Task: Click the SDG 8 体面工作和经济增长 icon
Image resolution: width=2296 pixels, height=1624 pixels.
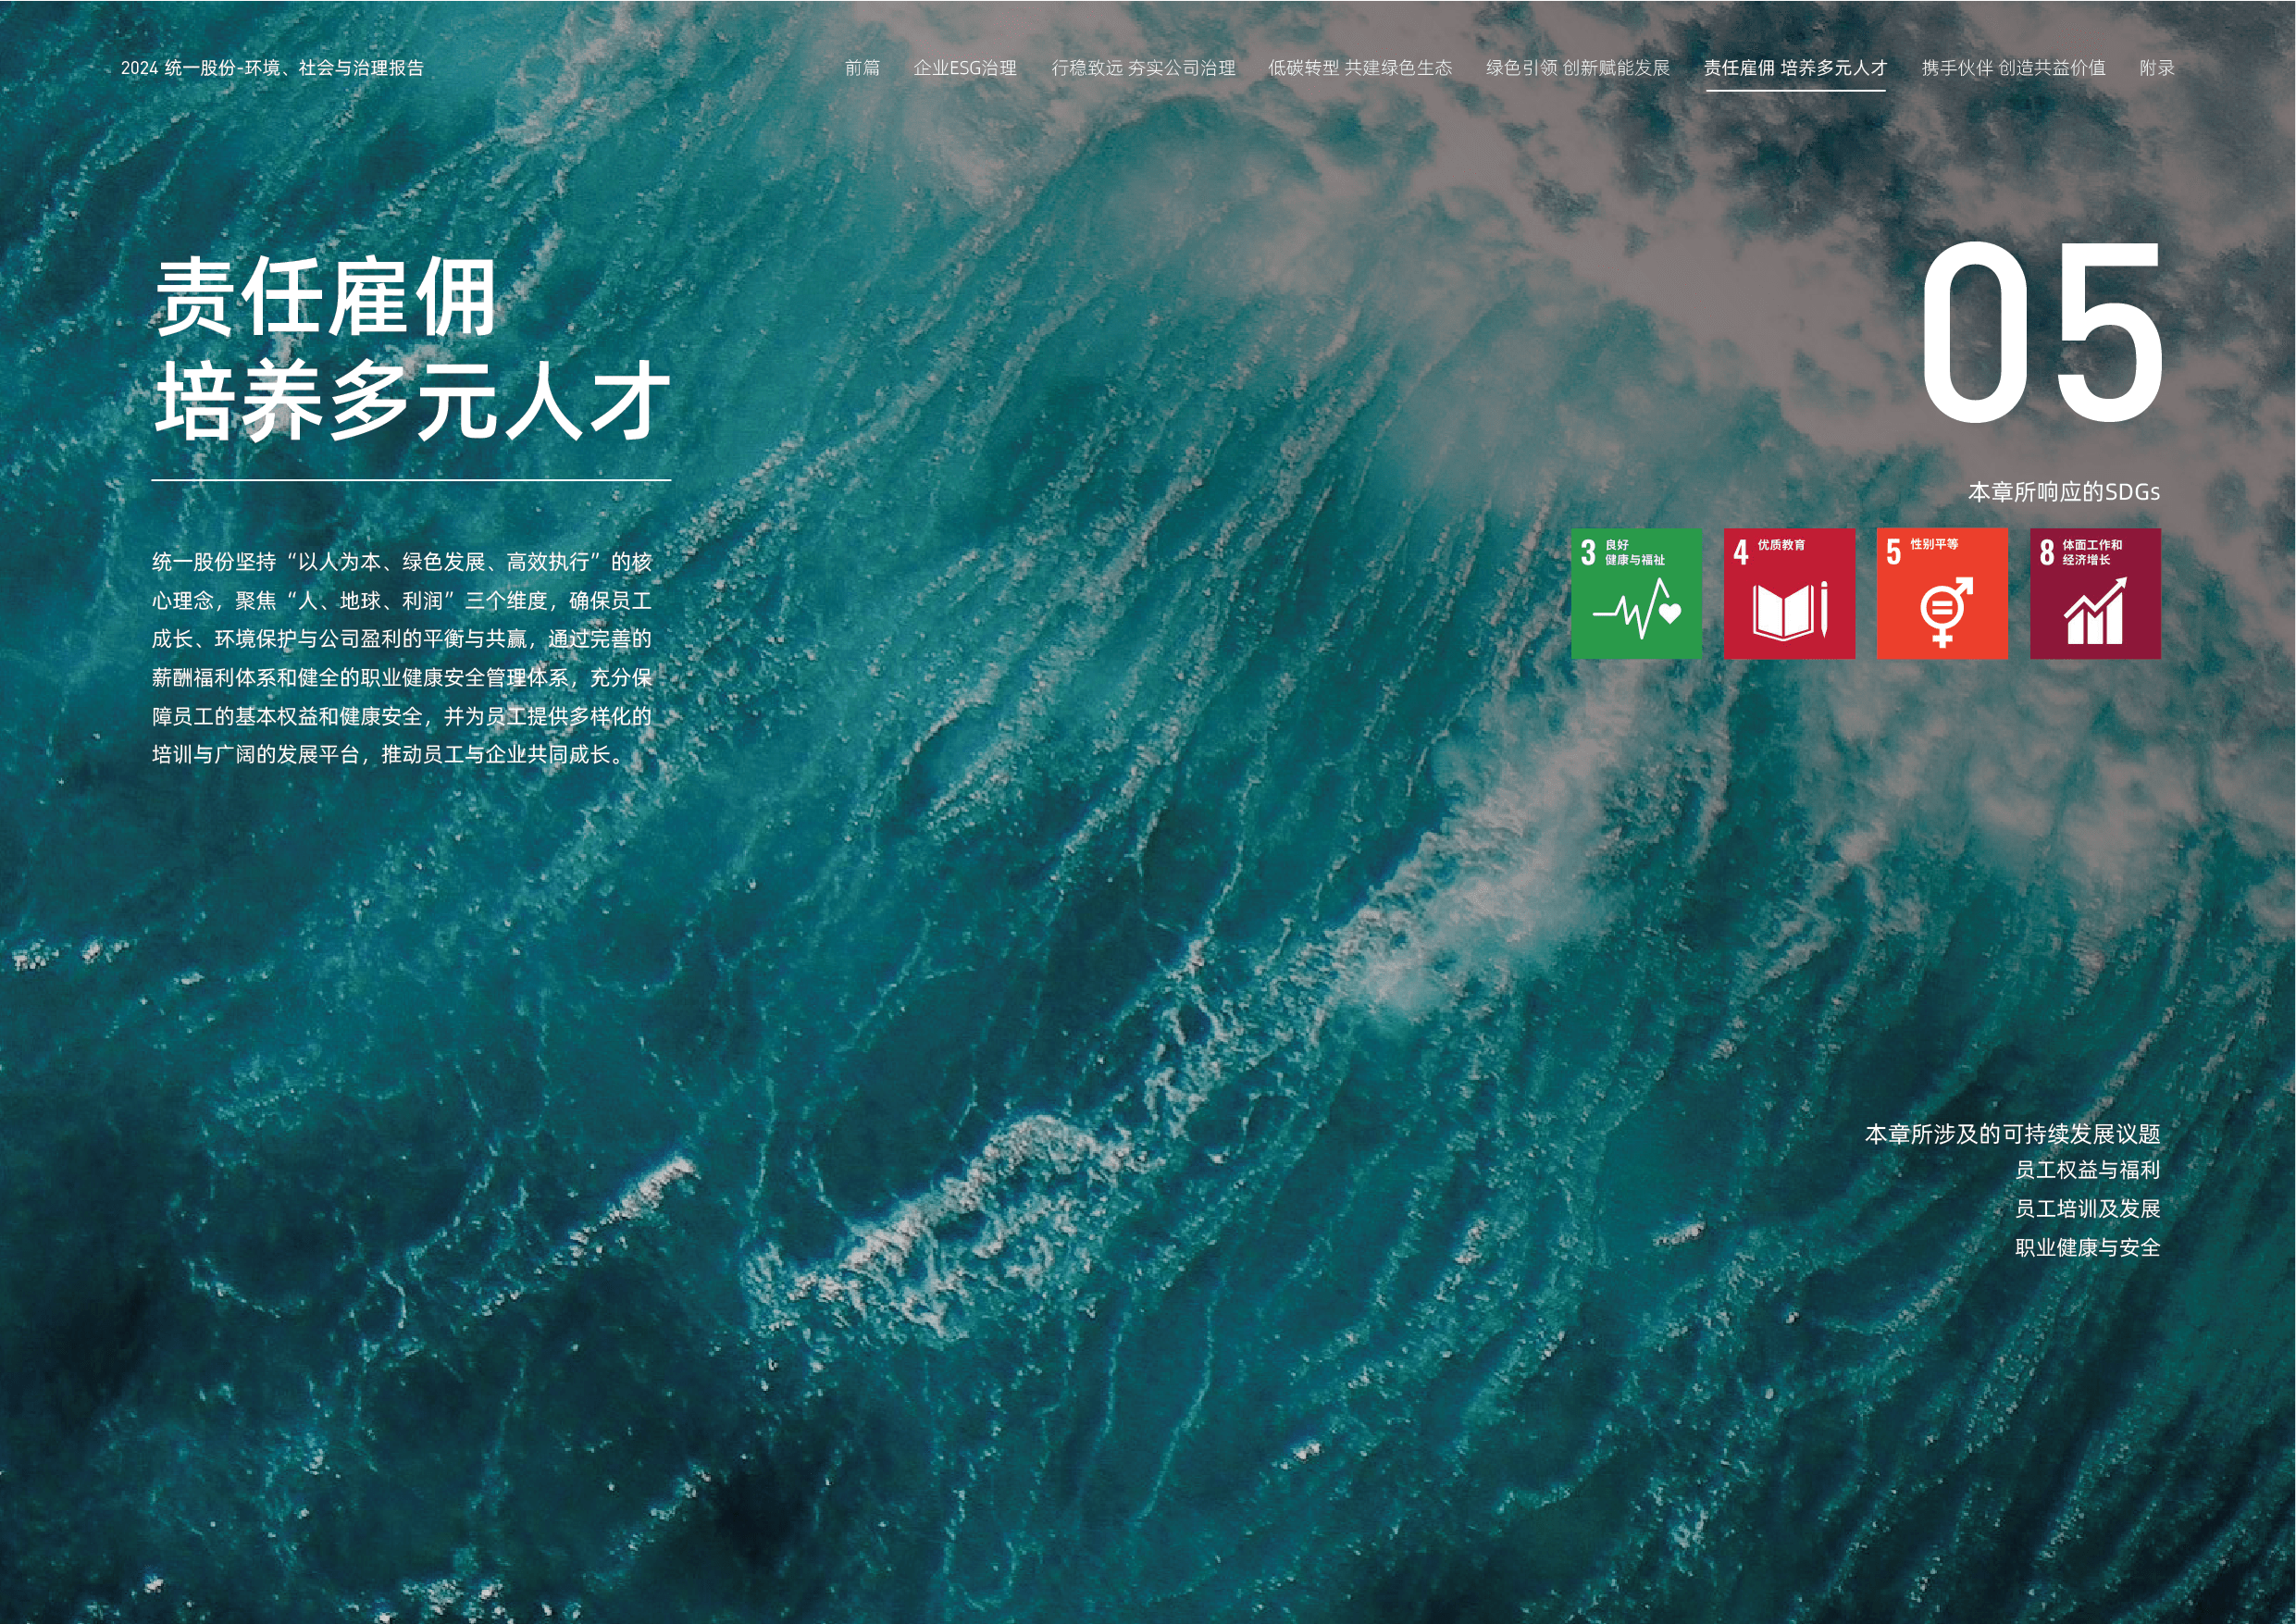Action: click(2095, 593)
